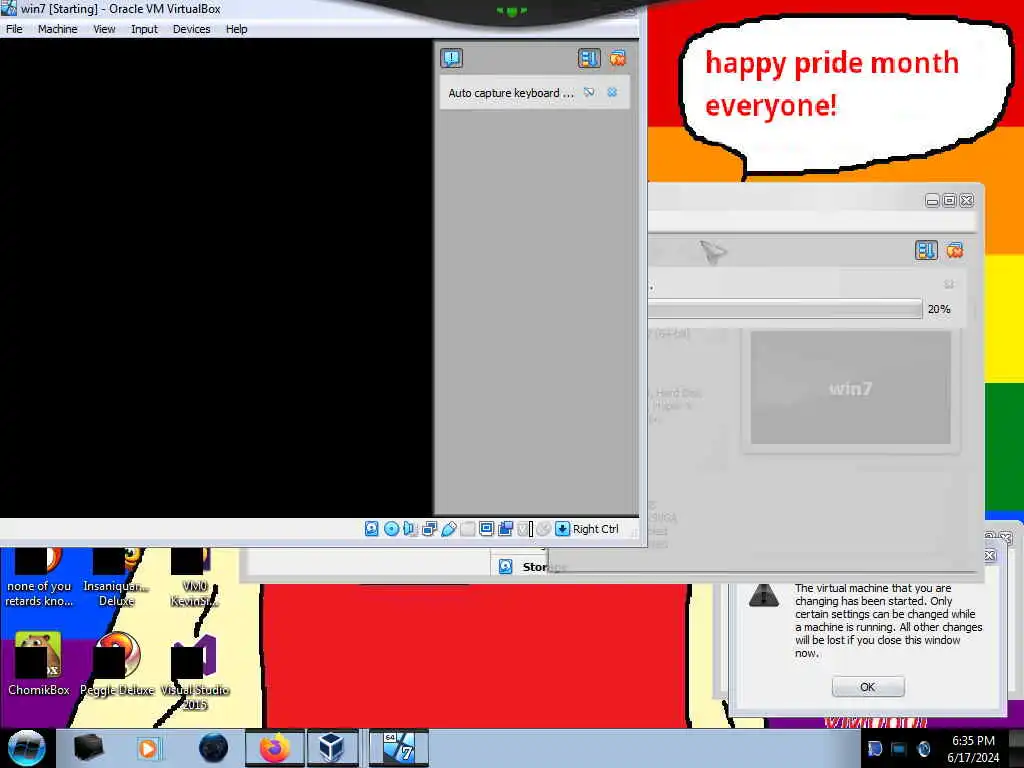Viewport: 1024px width, 768px height.
Task: Close the VM started warning dialog
Action: coord(990,555)
